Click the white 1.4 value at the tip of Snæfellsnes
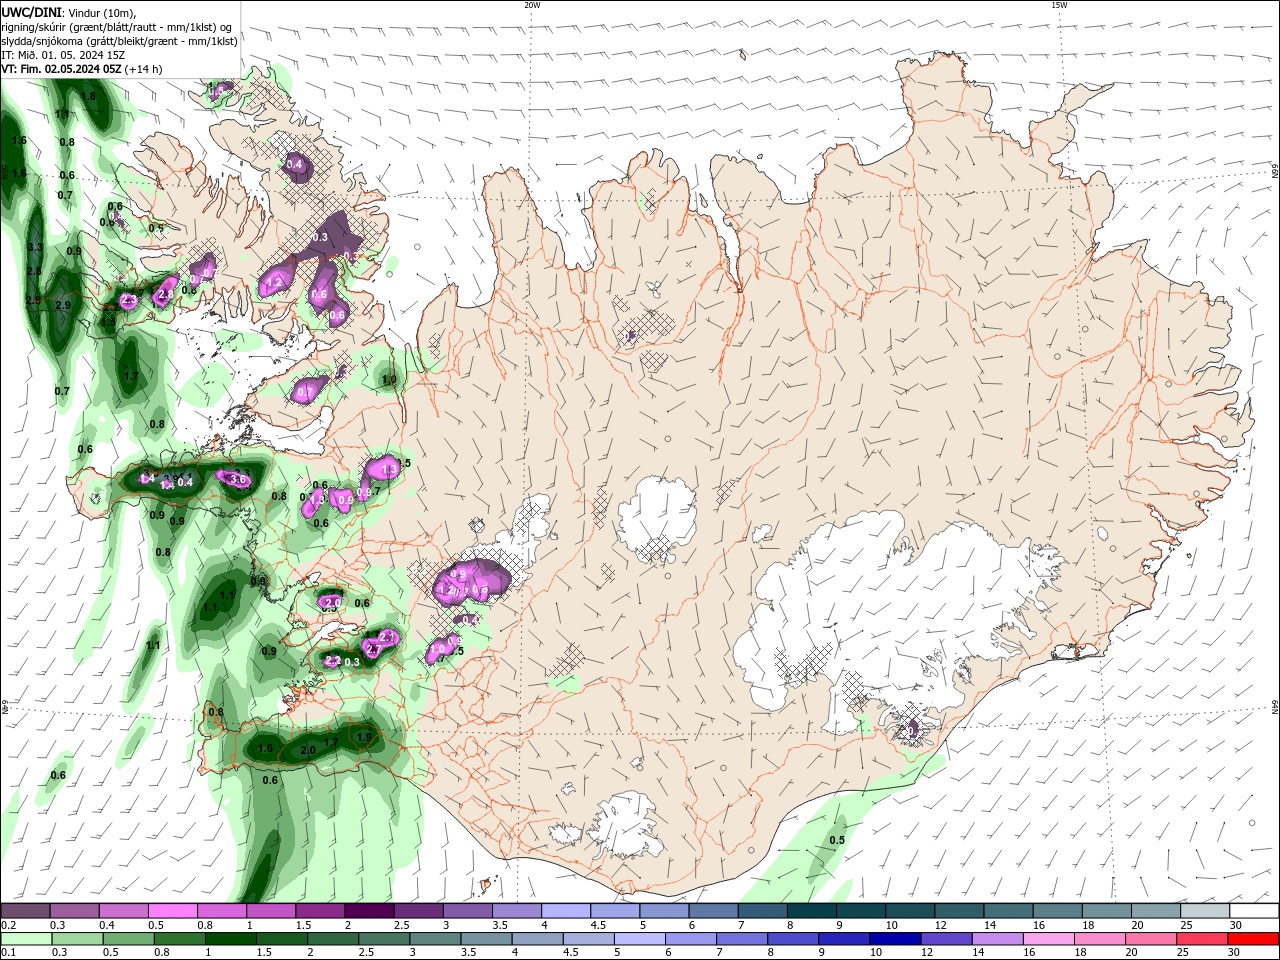 click(148, 480)
